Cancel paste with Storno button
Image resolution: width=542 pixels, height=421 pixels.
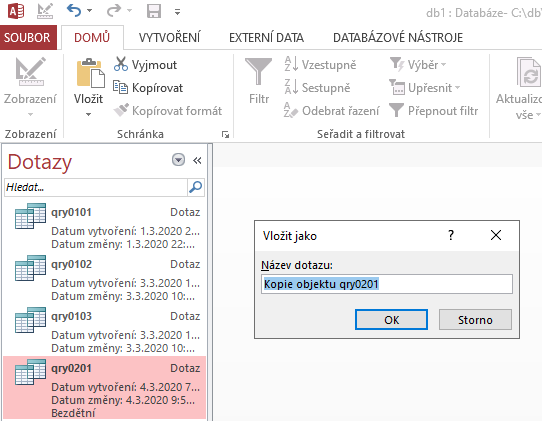coord(475,320)
